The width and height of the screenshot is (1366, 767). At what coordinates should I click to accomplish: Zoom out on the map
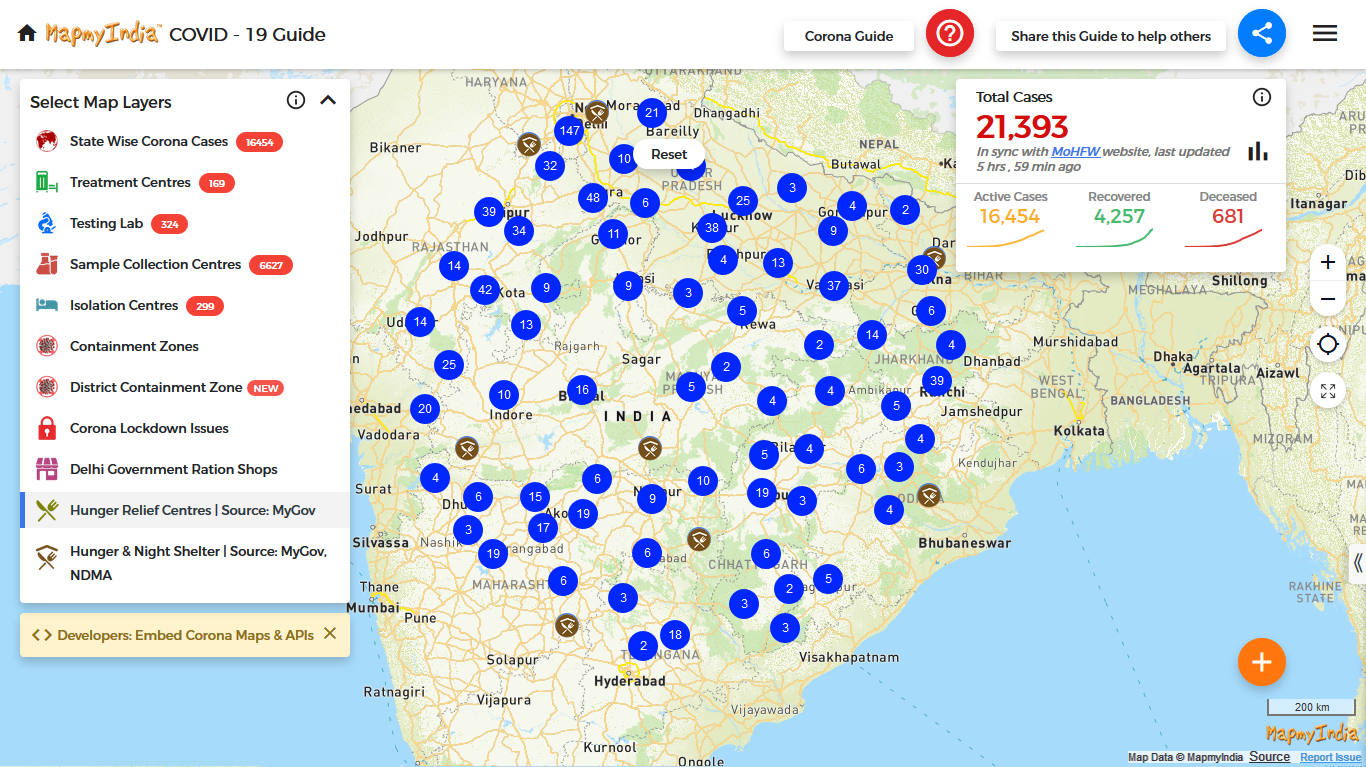tap(1328, 298)
